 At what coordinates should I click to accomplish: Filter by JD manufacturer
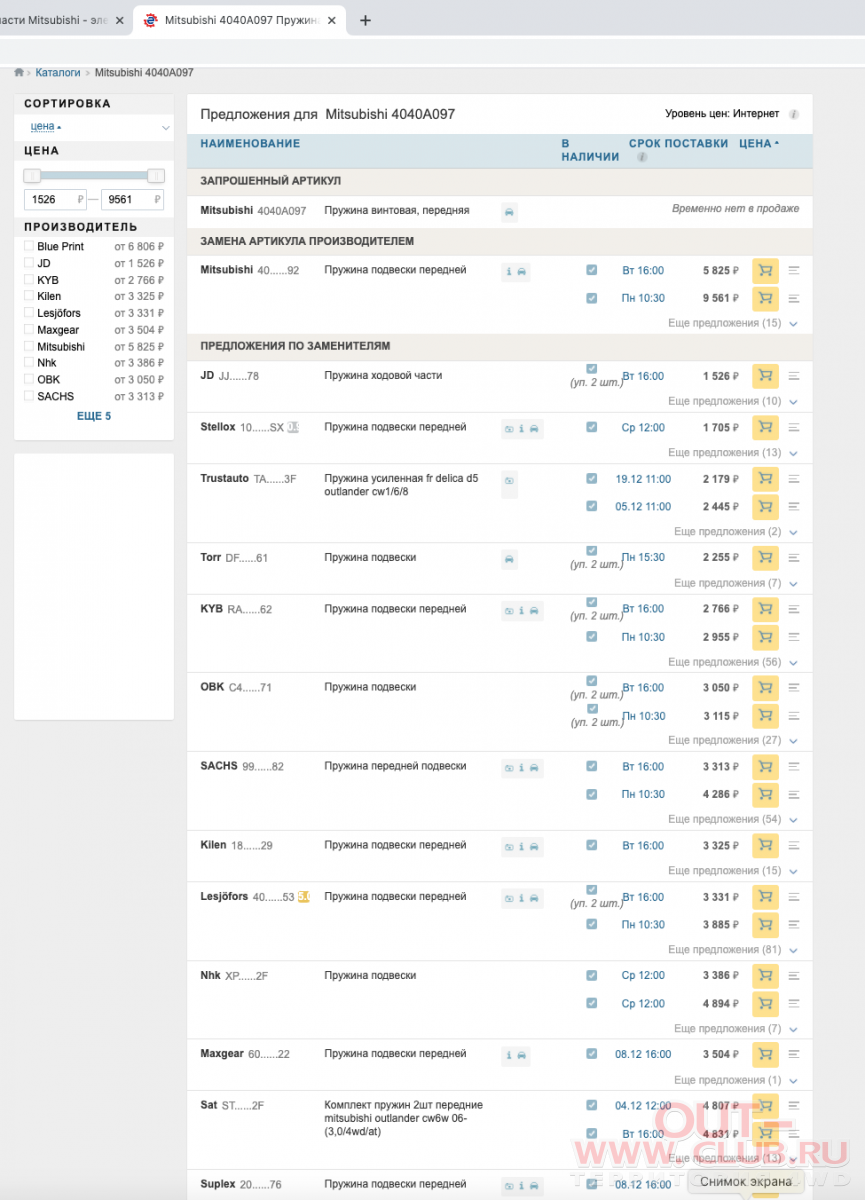(29, 263)
